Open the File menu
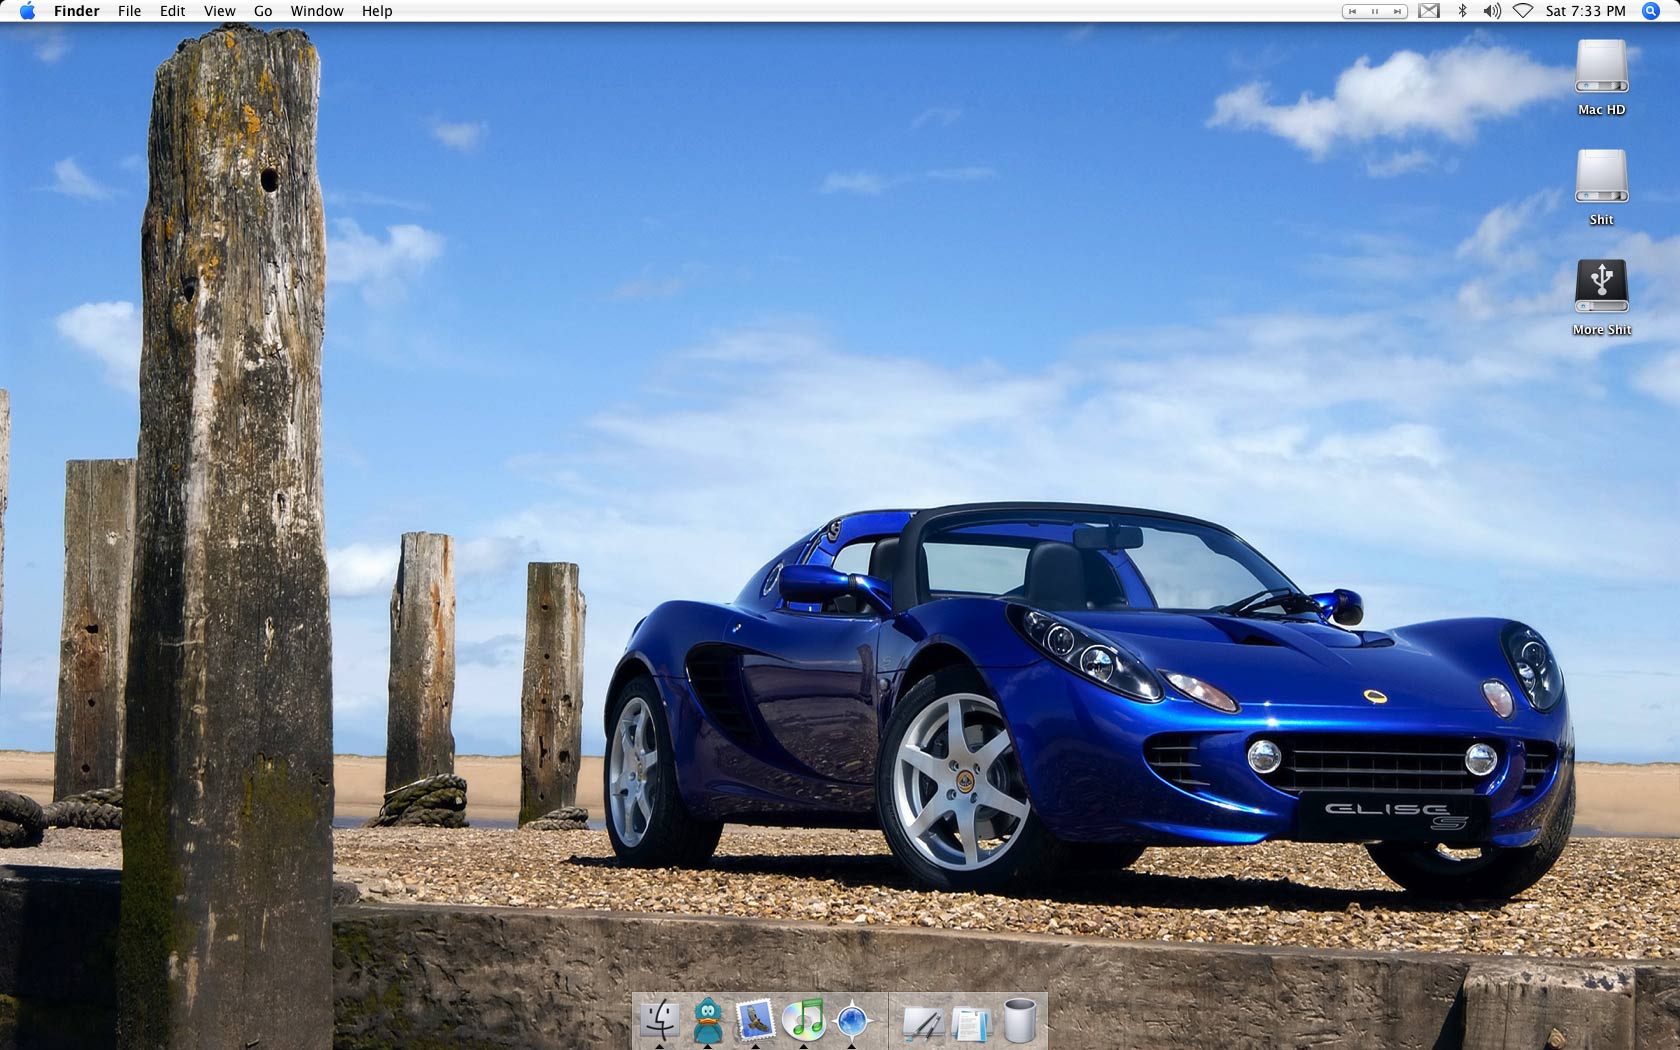This screenshot has height=1050, width=1680. tap(129, 11)
